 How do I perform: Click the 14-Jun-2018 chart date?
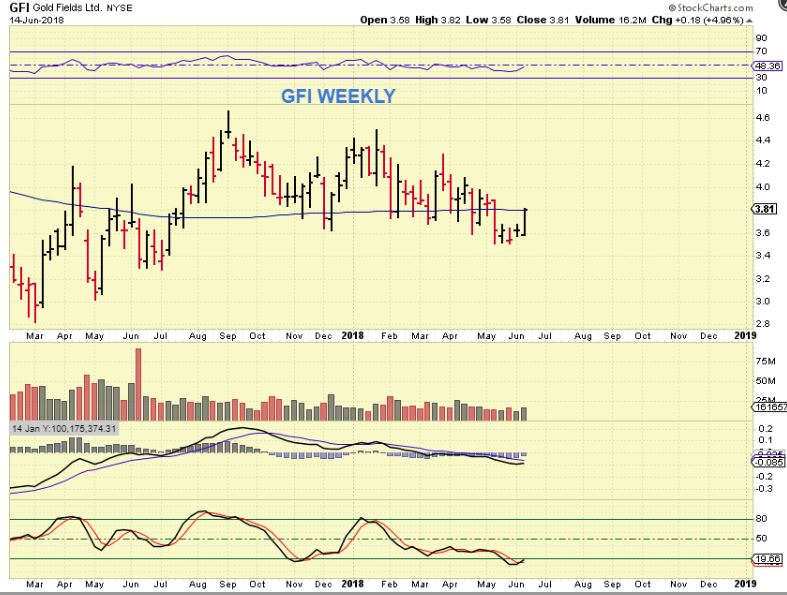click(35, 20)
